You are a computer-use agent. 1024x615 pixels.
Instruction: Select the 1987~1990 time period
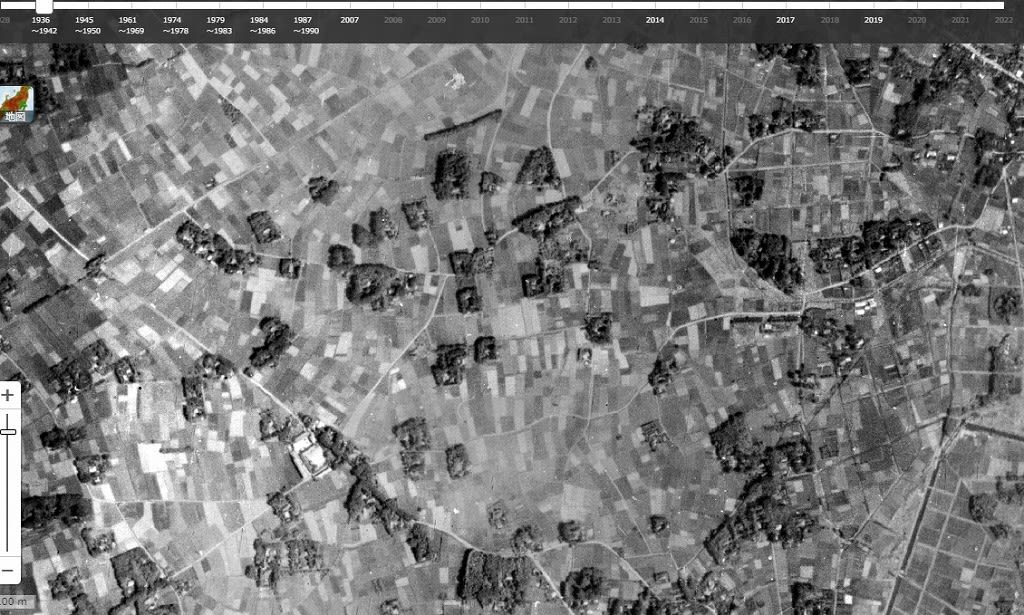click(x=304, y=25)
